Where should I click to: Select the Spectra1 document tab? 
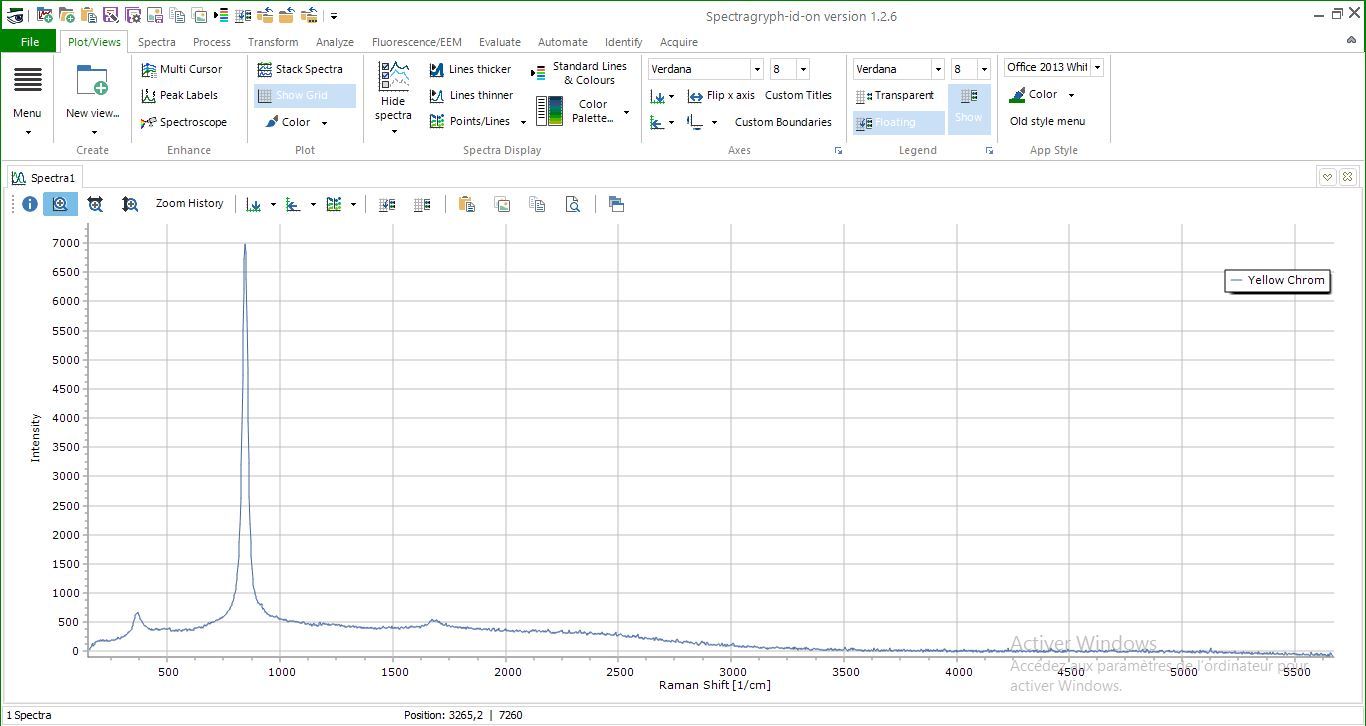(x=44, y=178)
